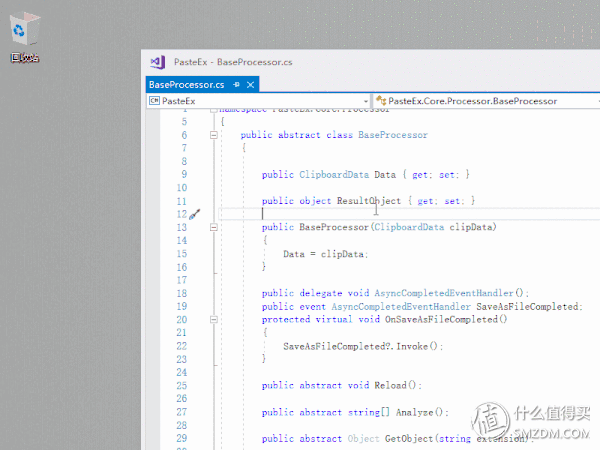This screenshot has height=450, width=600.
Task: Click line number 25 in the margin
Action: [x=181, y=385]
